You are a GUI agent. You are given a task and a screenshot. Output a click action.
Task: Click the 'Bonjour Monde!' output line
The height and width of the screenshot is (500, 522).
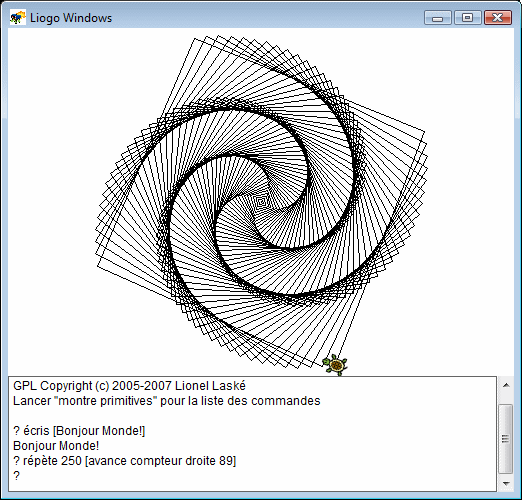click(x=56, y=446)
